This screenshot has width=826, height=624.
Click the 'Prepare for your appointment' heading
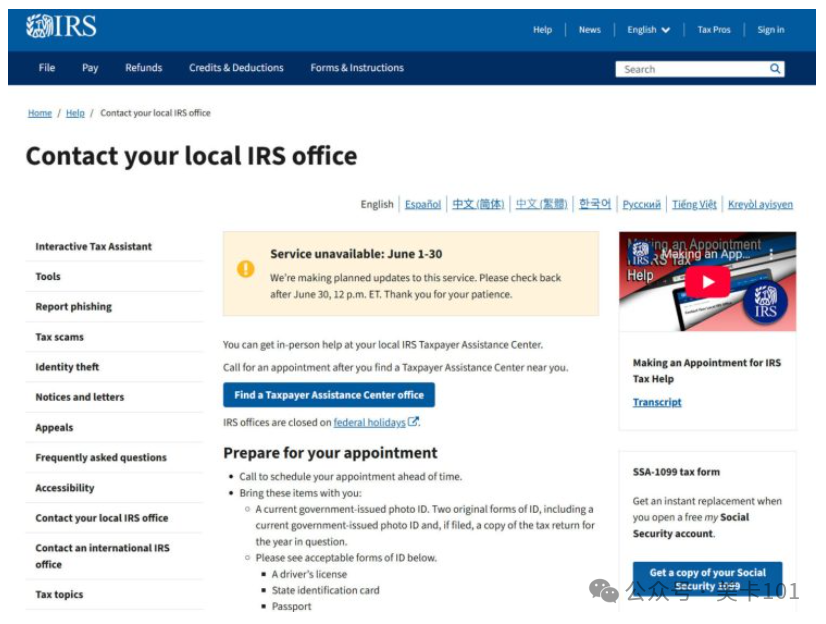(x=330, y=452)
